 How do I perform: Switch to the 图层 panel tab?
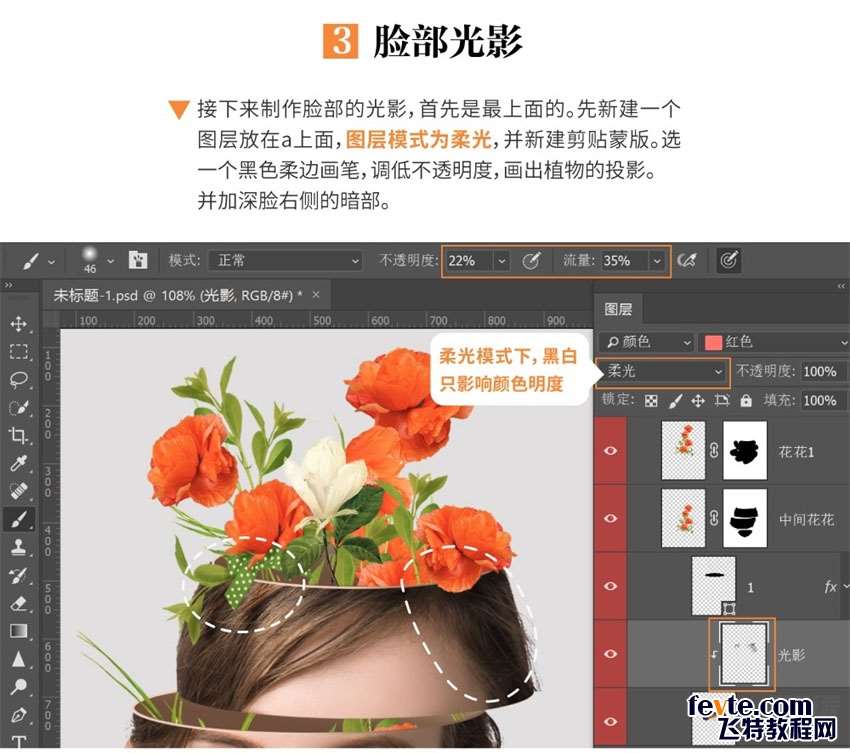tap(618, 310)
